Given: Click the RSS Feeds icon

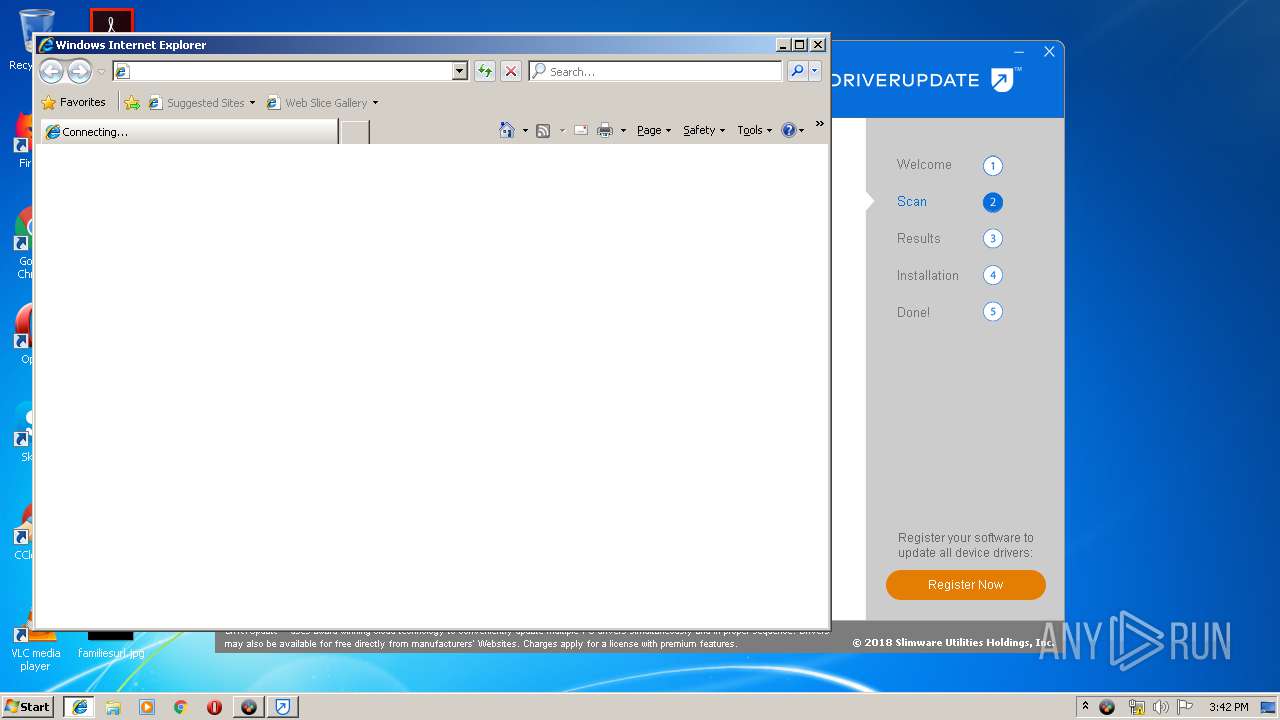Looking at the screenshot, I should 543,130.
